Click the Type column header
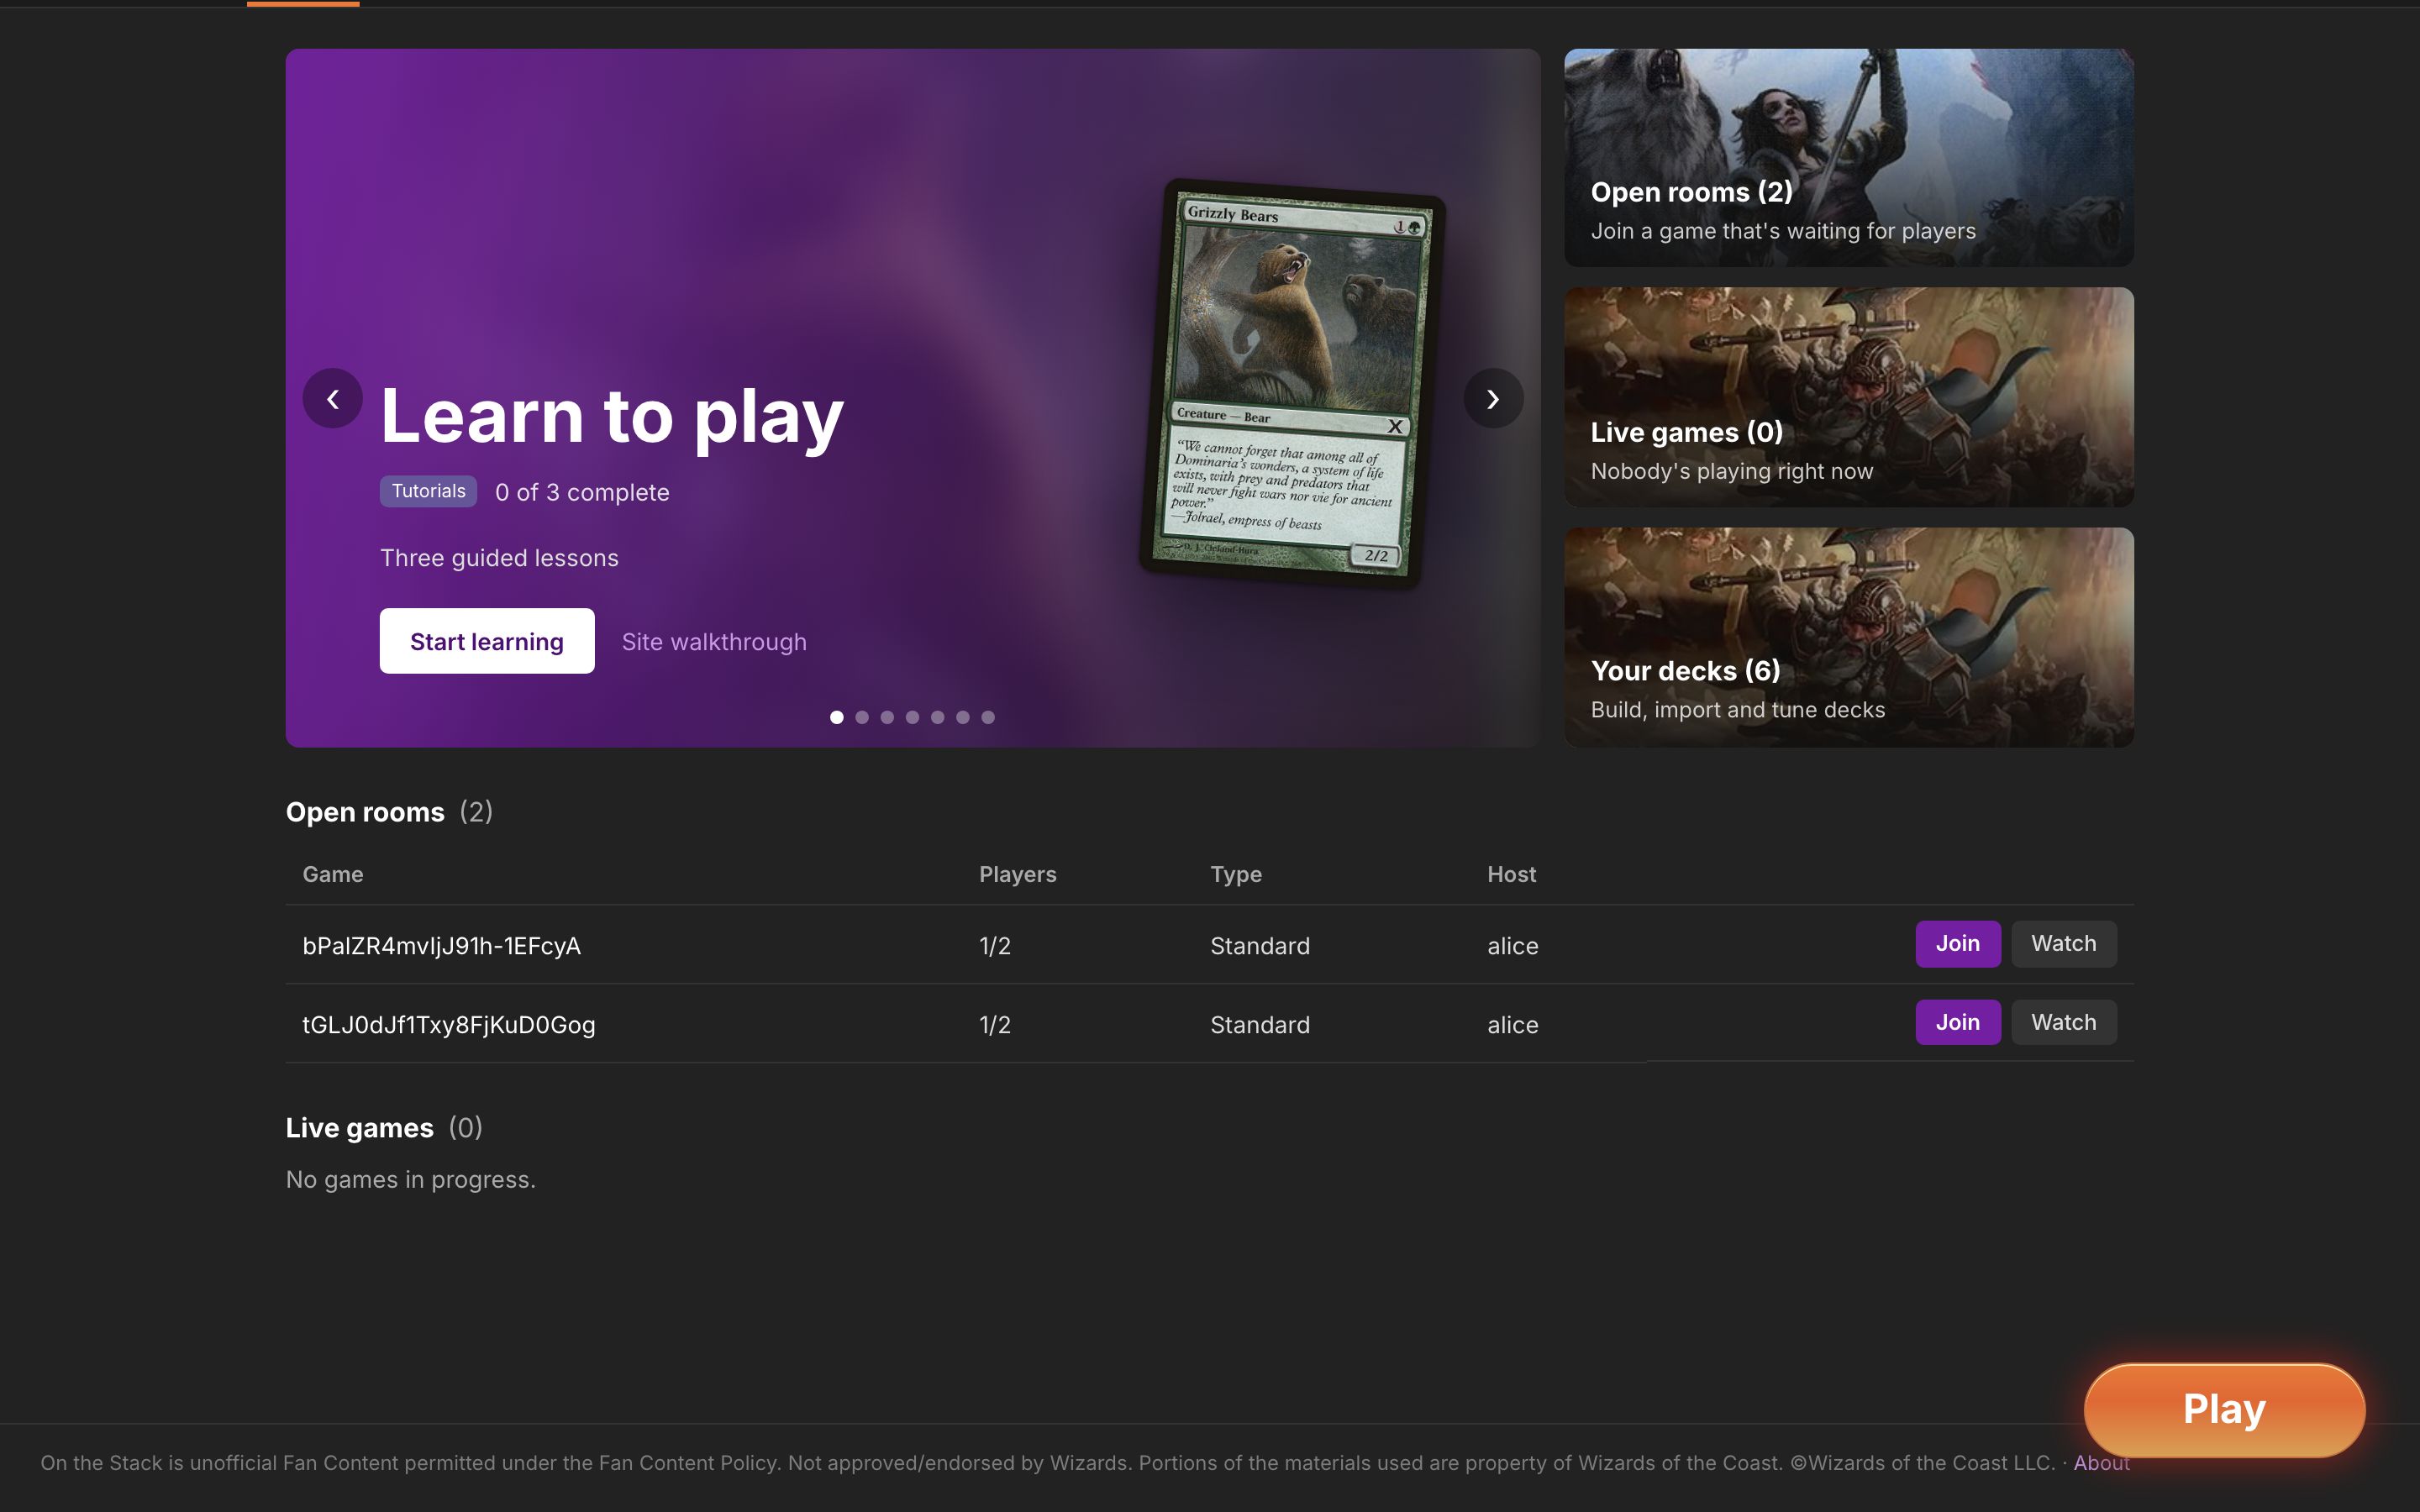Image resolution: width=2420 pixels, height=1512 pixels. [x=1236, y=874]
